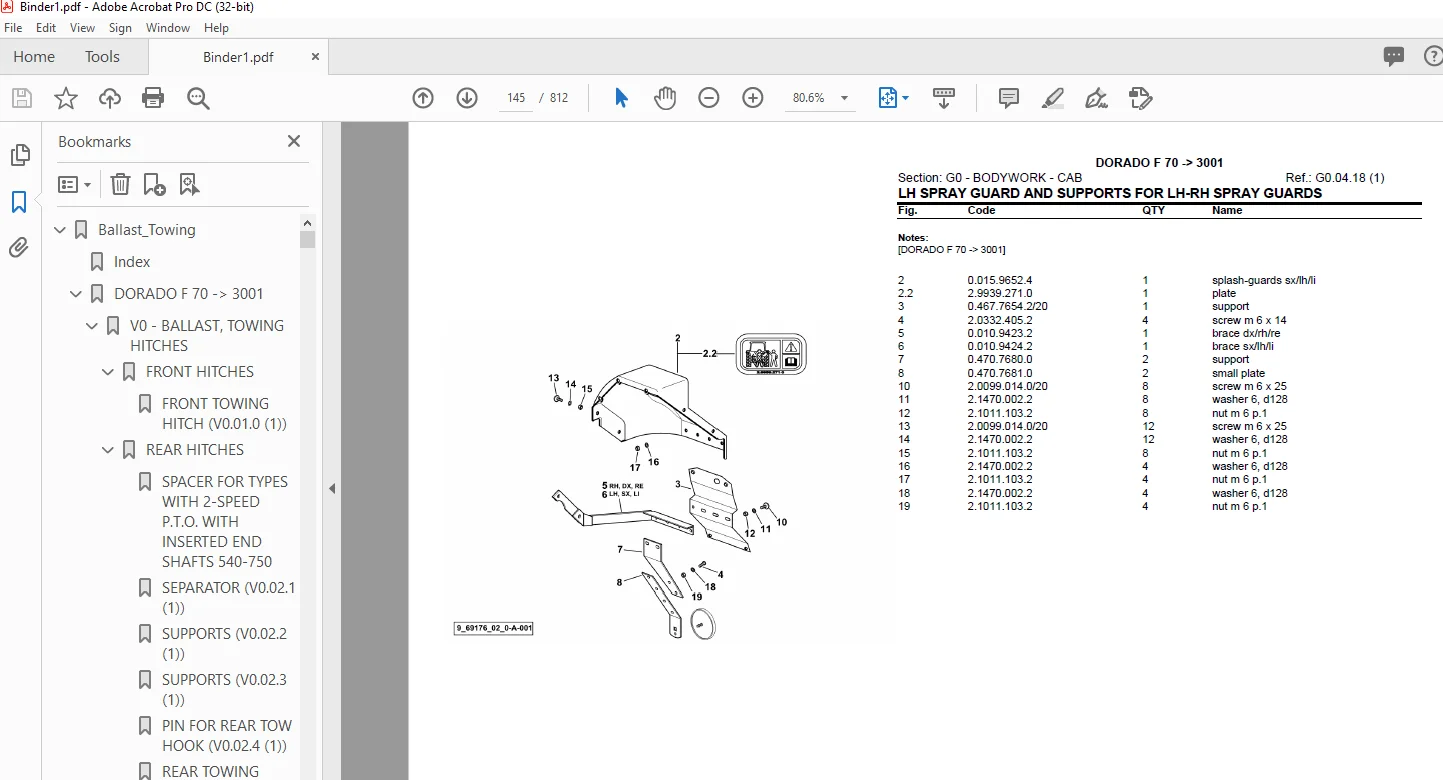Click the page number field showing 145
This screenshot has height=780, width=1443.
pyautogui.click(x=516, y=98)
